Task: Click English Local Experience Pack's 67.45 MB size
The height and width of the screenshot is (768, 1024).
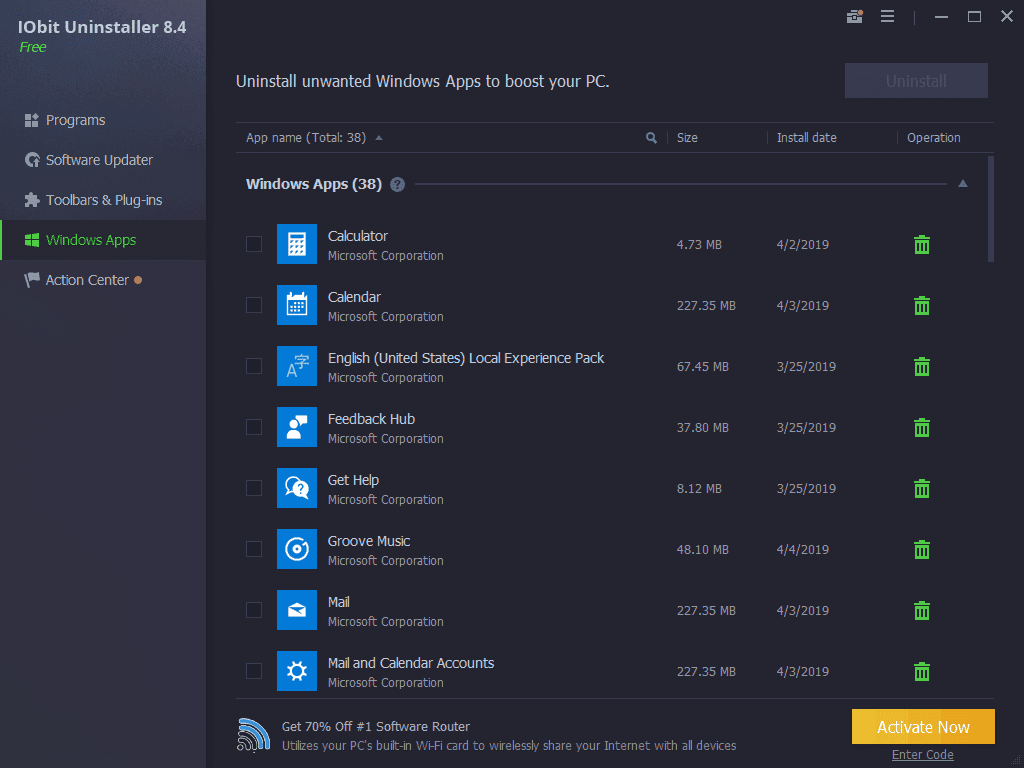Action: (x=703, y=367)
